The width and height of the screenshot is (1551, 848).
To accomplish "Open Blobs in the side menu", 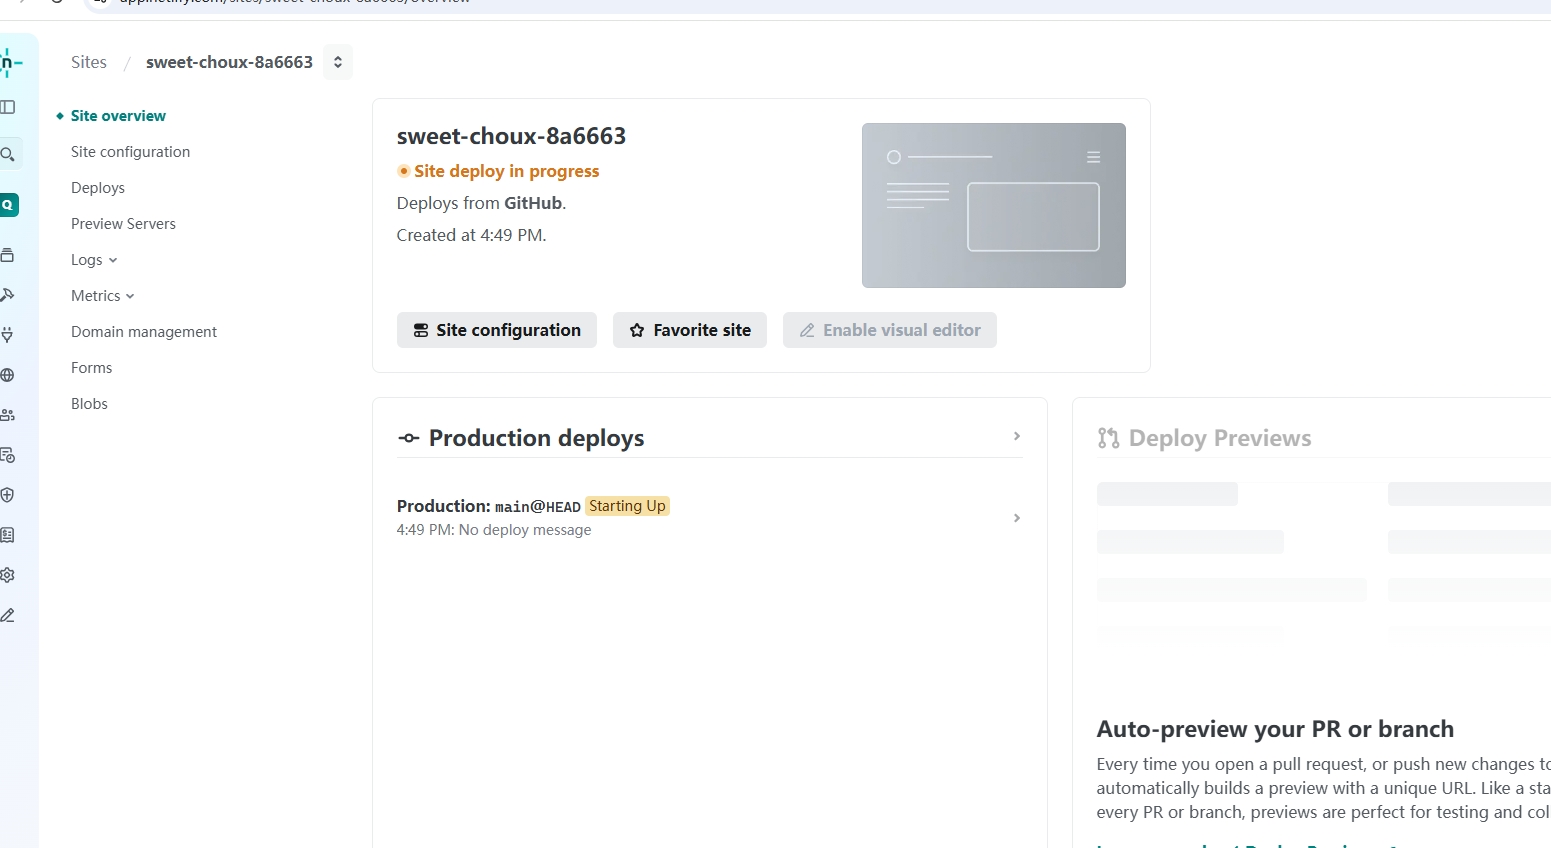I will point(89,404).
